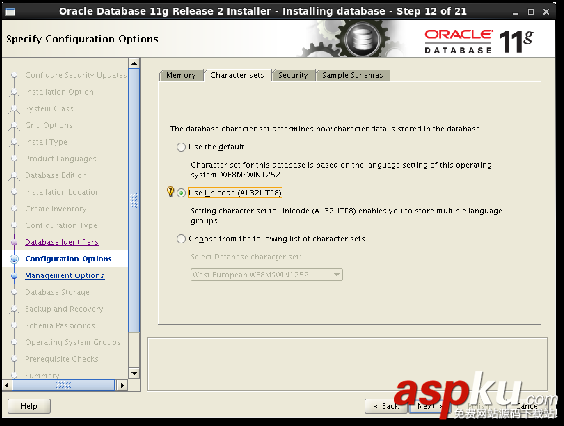Click the < Back button
This screenshot has width=564, height=426.
pos(386,406)
